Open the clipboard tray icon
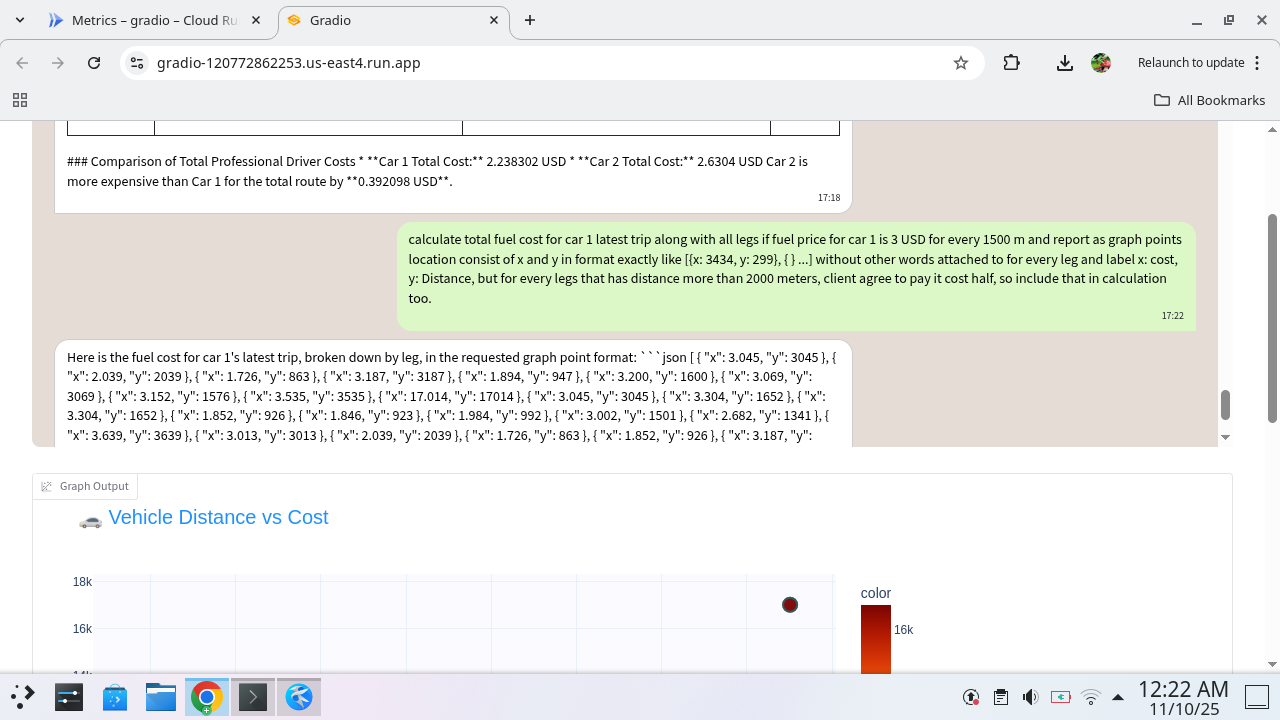 tap(1001, 697)
